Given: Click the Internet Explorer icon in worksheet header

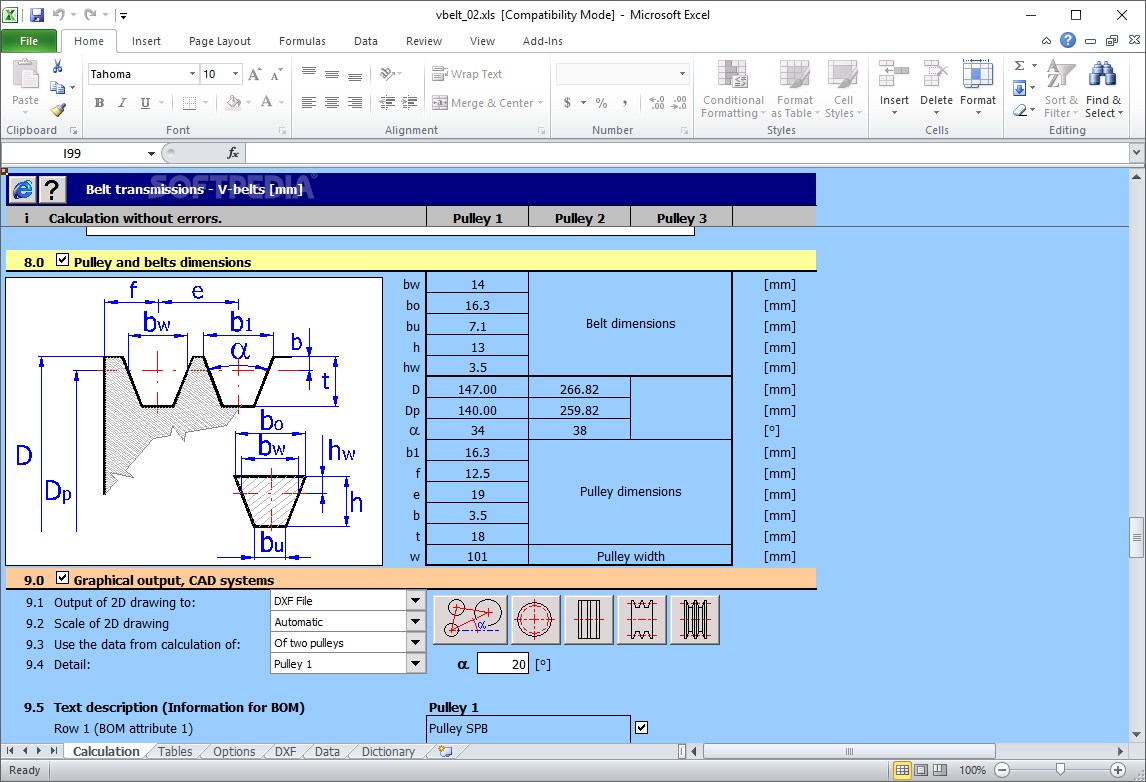Looking at the screenshot, I should click(x=23, y=190).
